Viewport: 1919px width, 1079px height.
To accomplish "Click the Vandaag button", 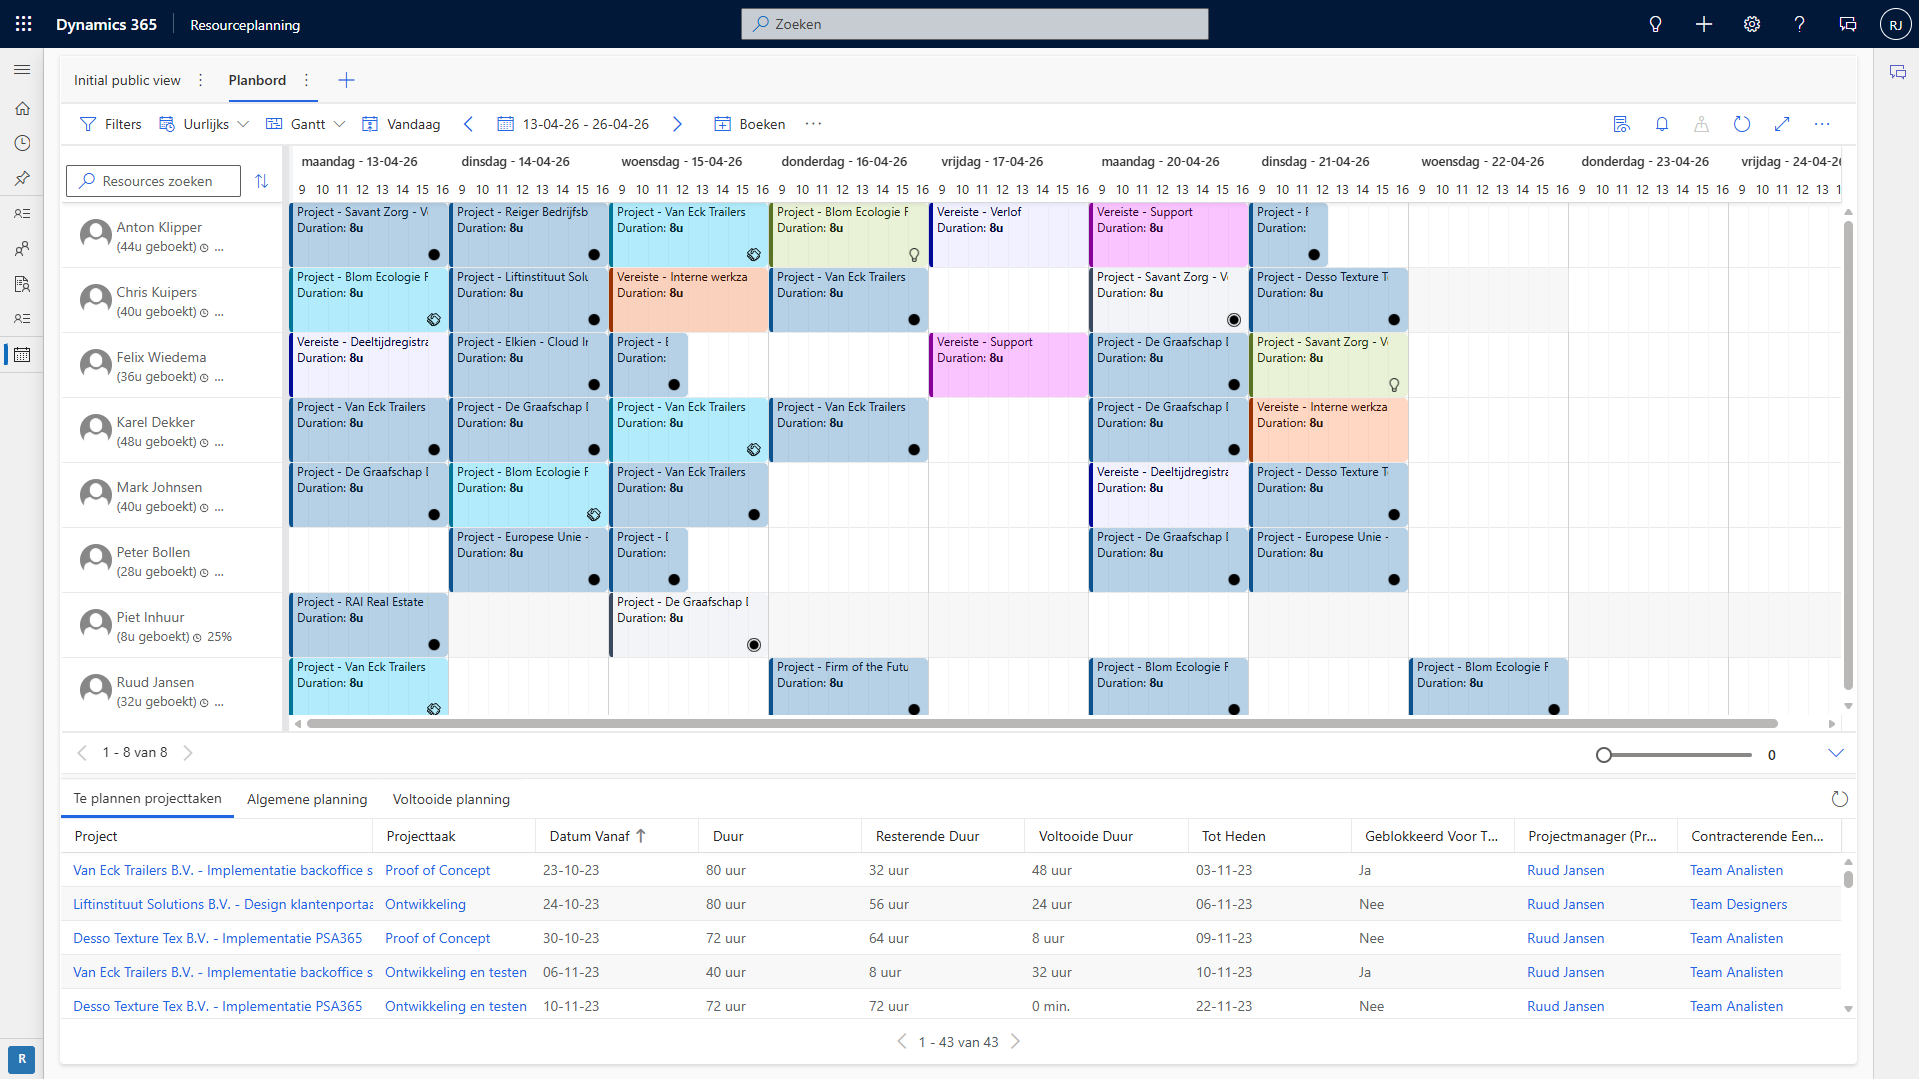I will click(401, 124).
